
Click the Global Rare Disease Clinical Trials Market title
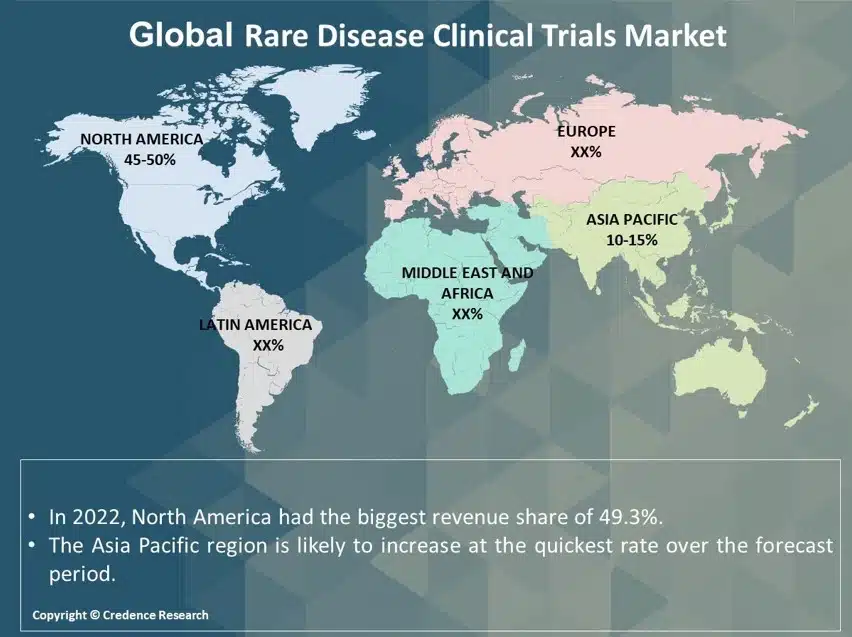point(427,35)
